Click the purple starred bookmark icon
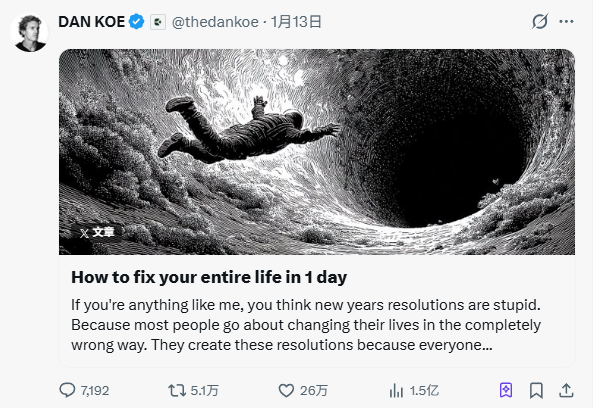Viewport: 600px width, 408px height. click(506, 390)
